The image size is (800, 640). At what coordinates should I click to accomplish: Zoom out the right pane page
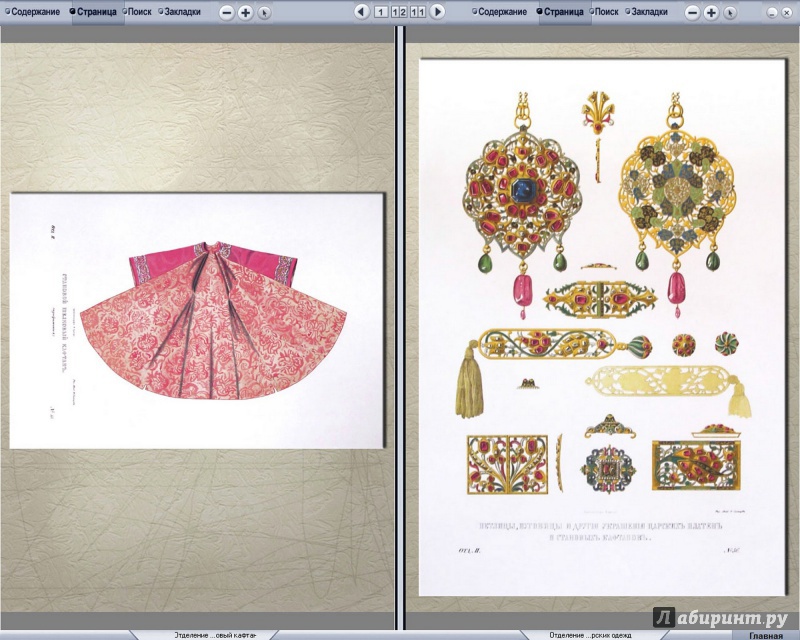(692, 13)
